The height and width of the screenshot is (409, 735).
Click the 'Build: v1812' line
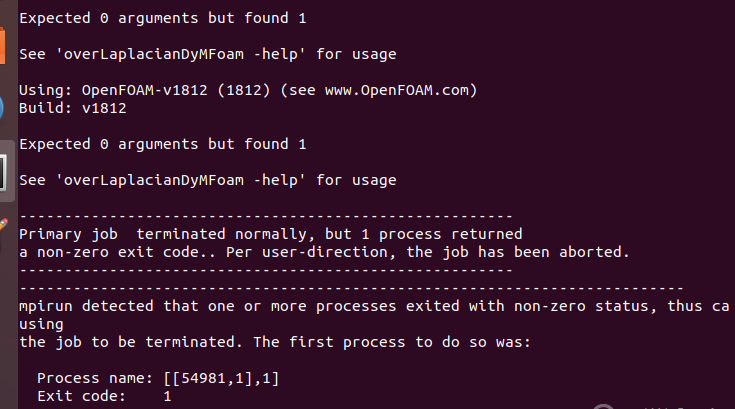pyautogui.click(x=73, y=108)
